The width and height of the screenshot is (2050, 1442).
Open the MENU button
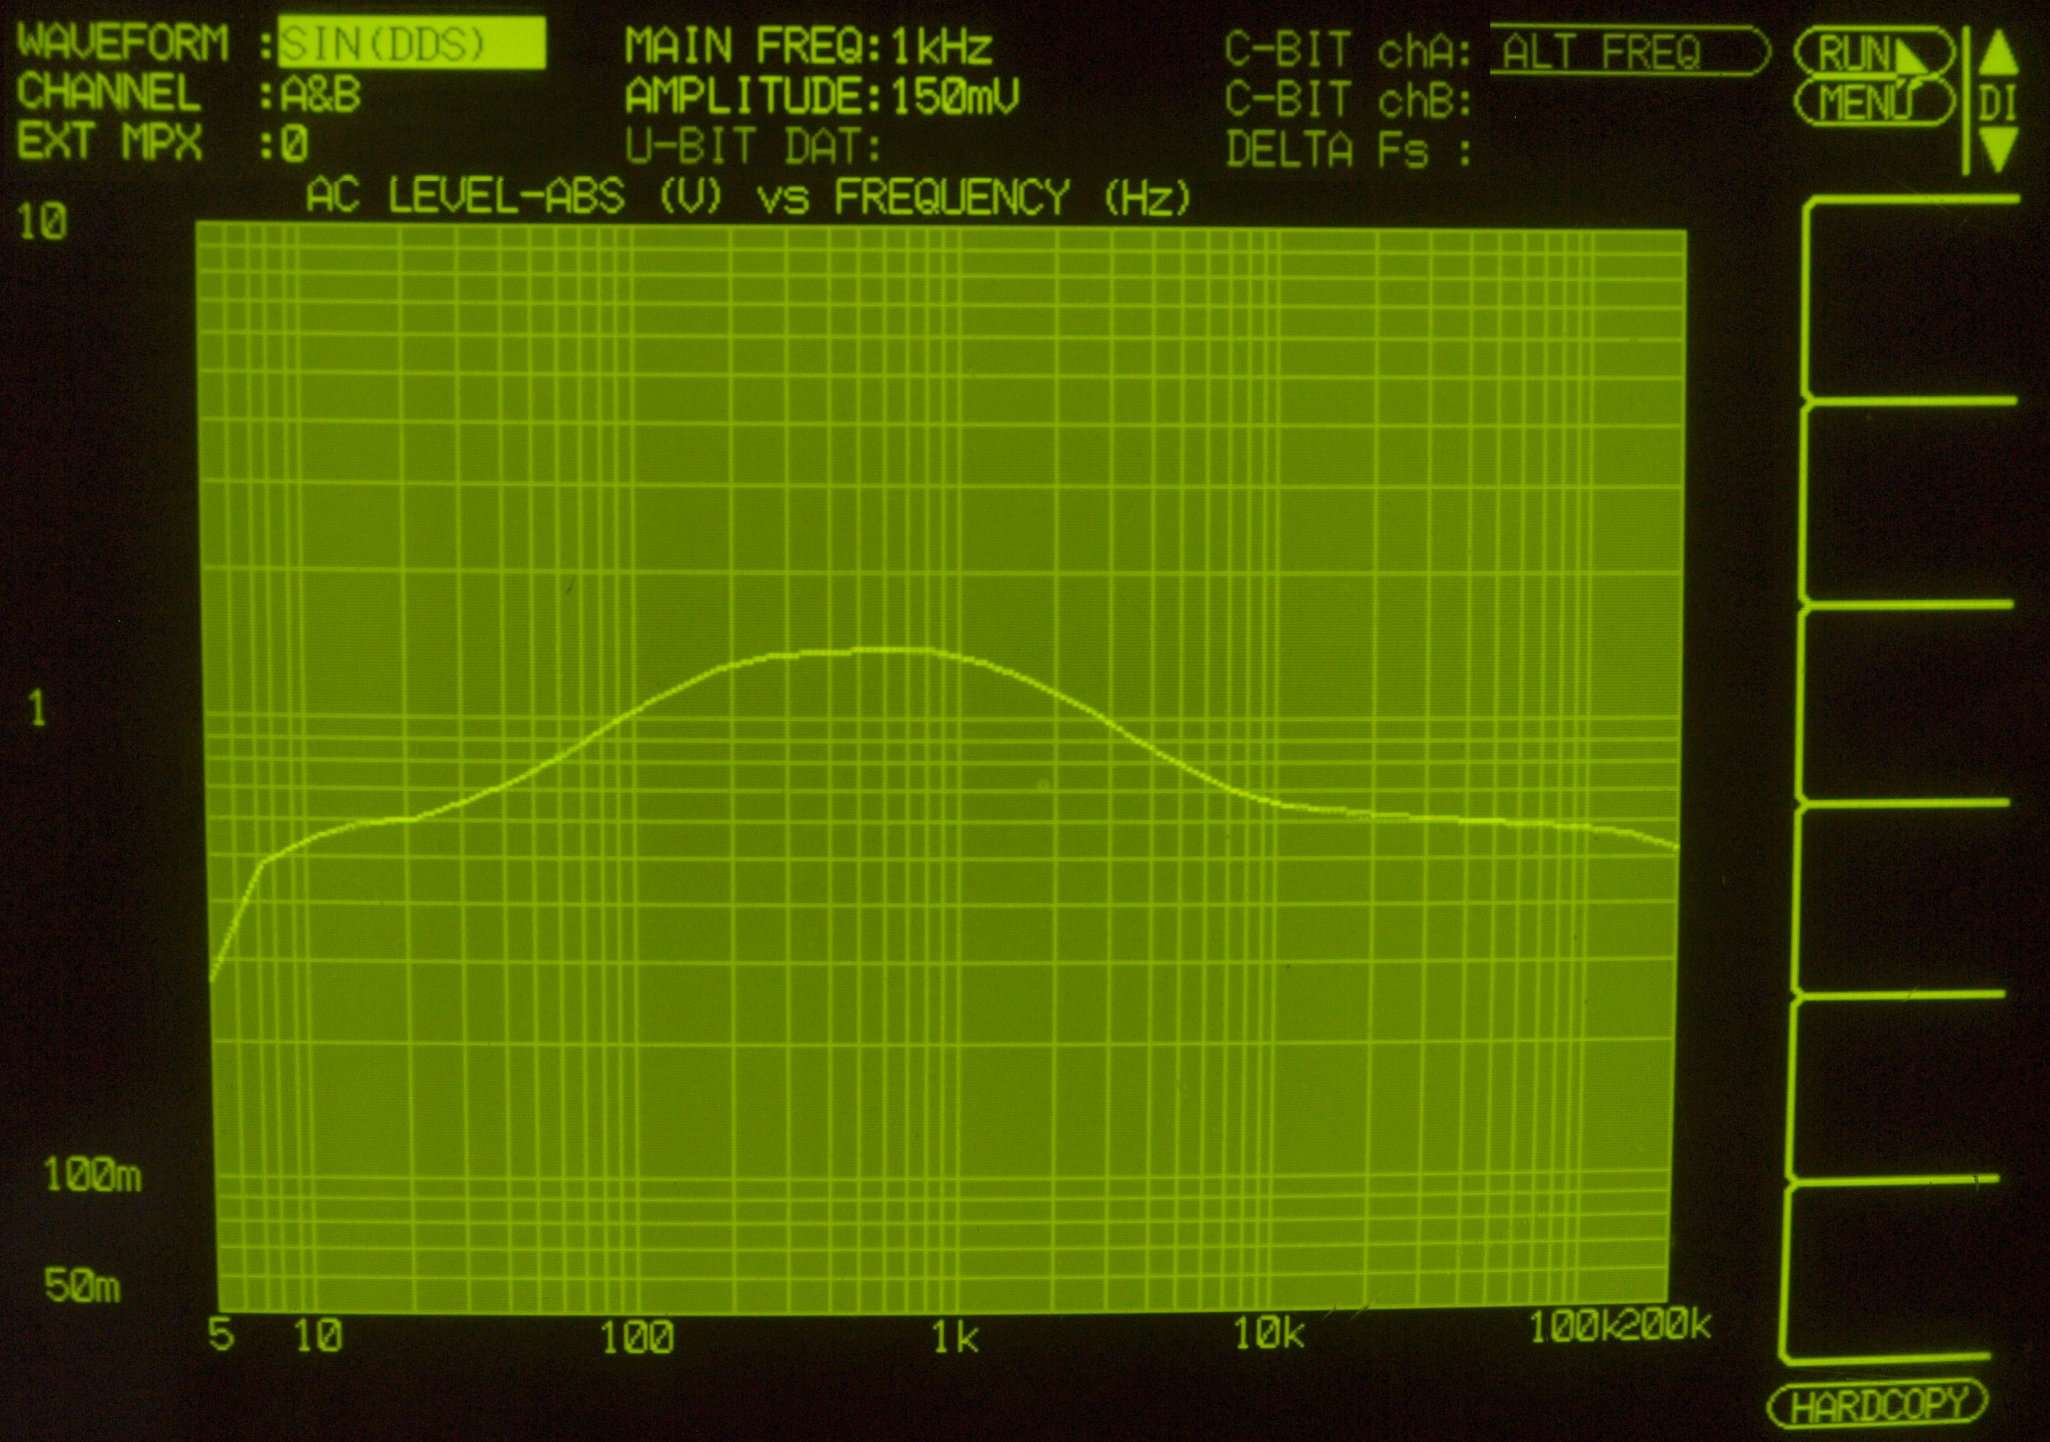(x=1873, y=103)
